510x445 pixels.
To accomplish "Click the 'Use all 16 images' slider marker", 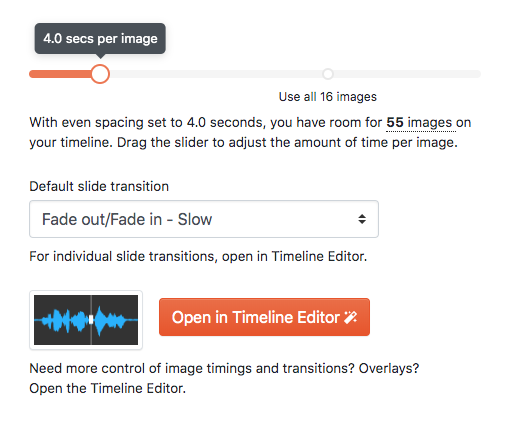I will [x=328, y=74].
